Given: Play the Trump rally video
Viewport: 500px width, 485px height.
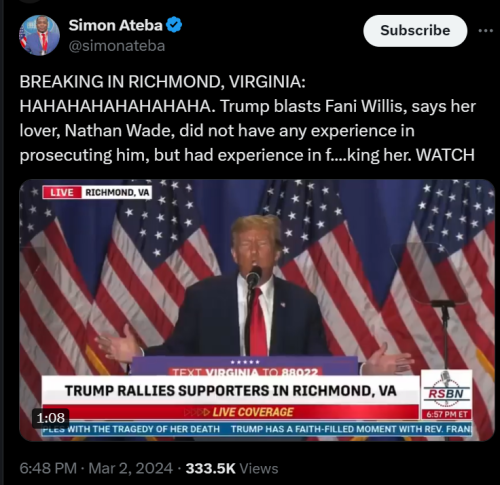Looking at the screenshot, I should (x=257, y=310).
